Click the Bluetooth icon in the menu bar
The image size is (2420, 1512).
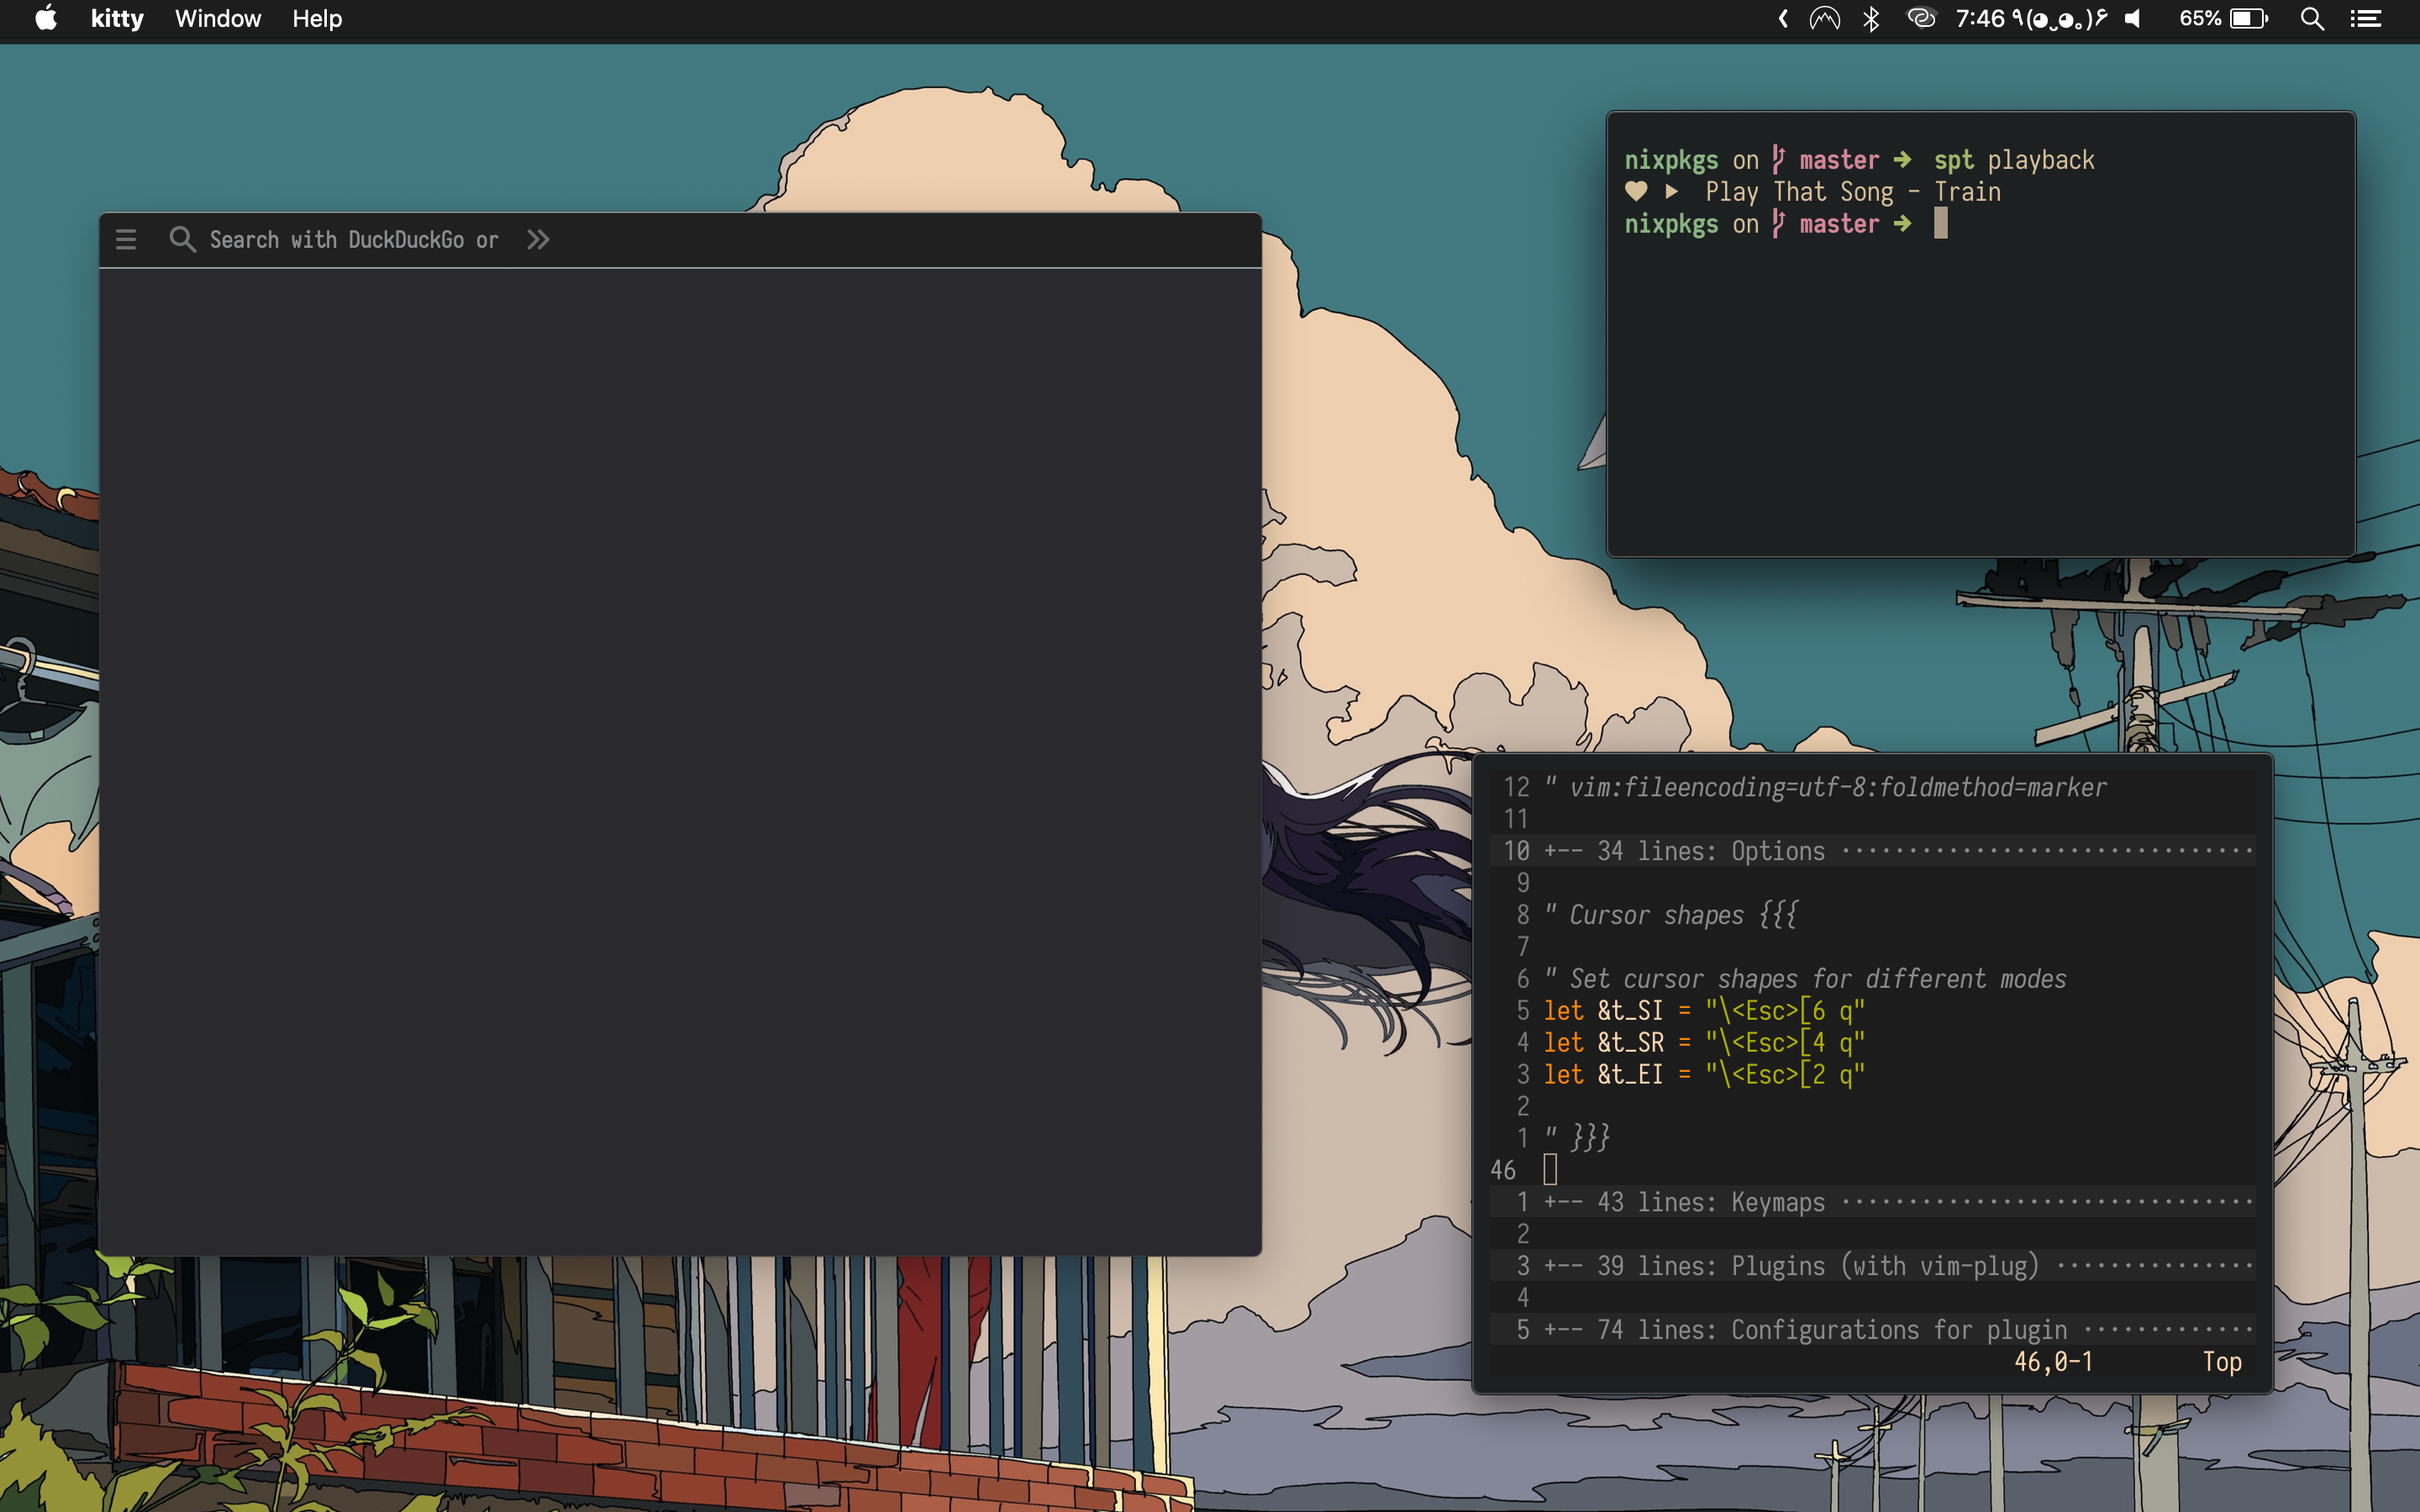[1870, 18]
